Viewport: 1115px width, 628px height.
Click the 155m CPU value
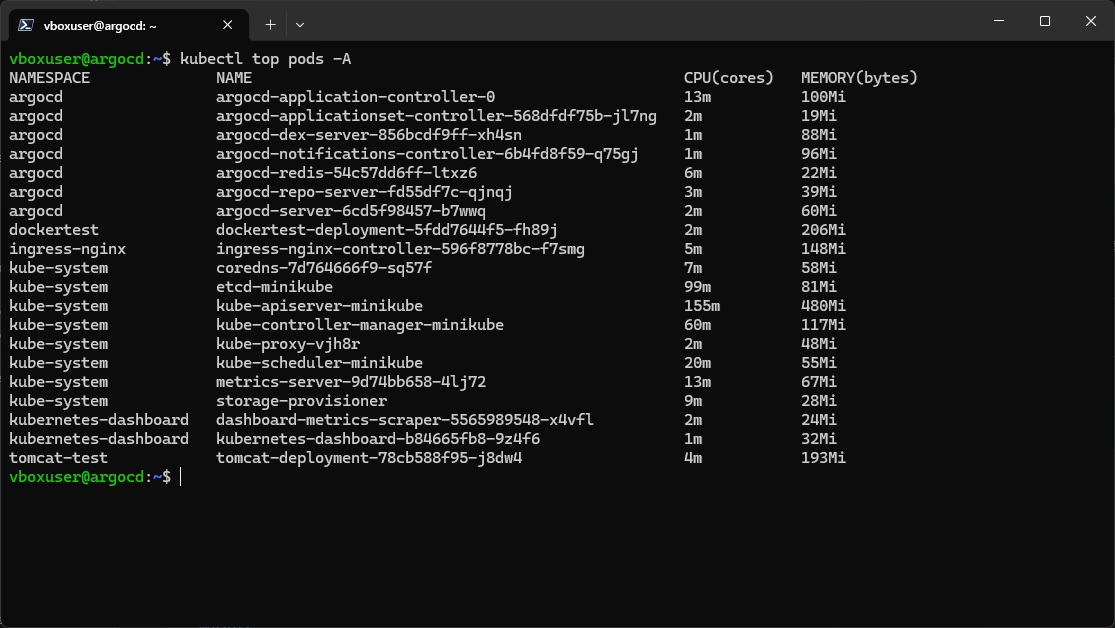pyautogui.click(x=702, y=306)
